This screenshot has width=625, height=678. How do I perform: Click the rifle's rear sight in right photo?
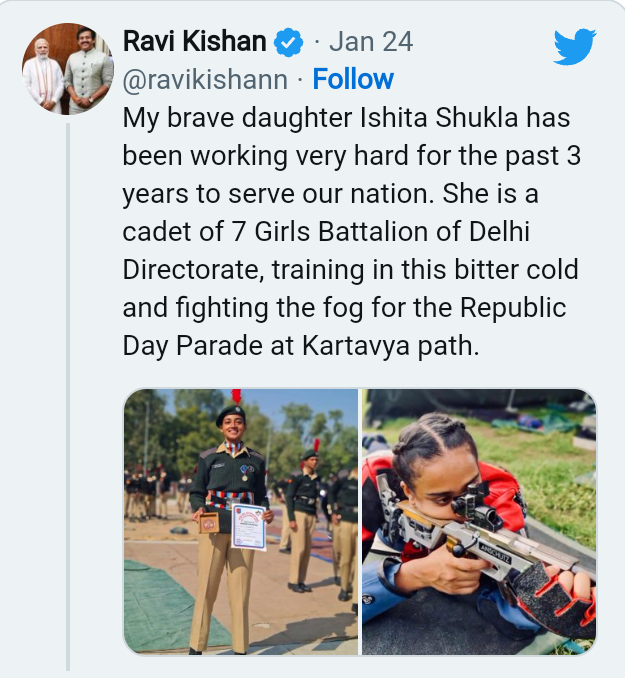click(x=473, y=505)
